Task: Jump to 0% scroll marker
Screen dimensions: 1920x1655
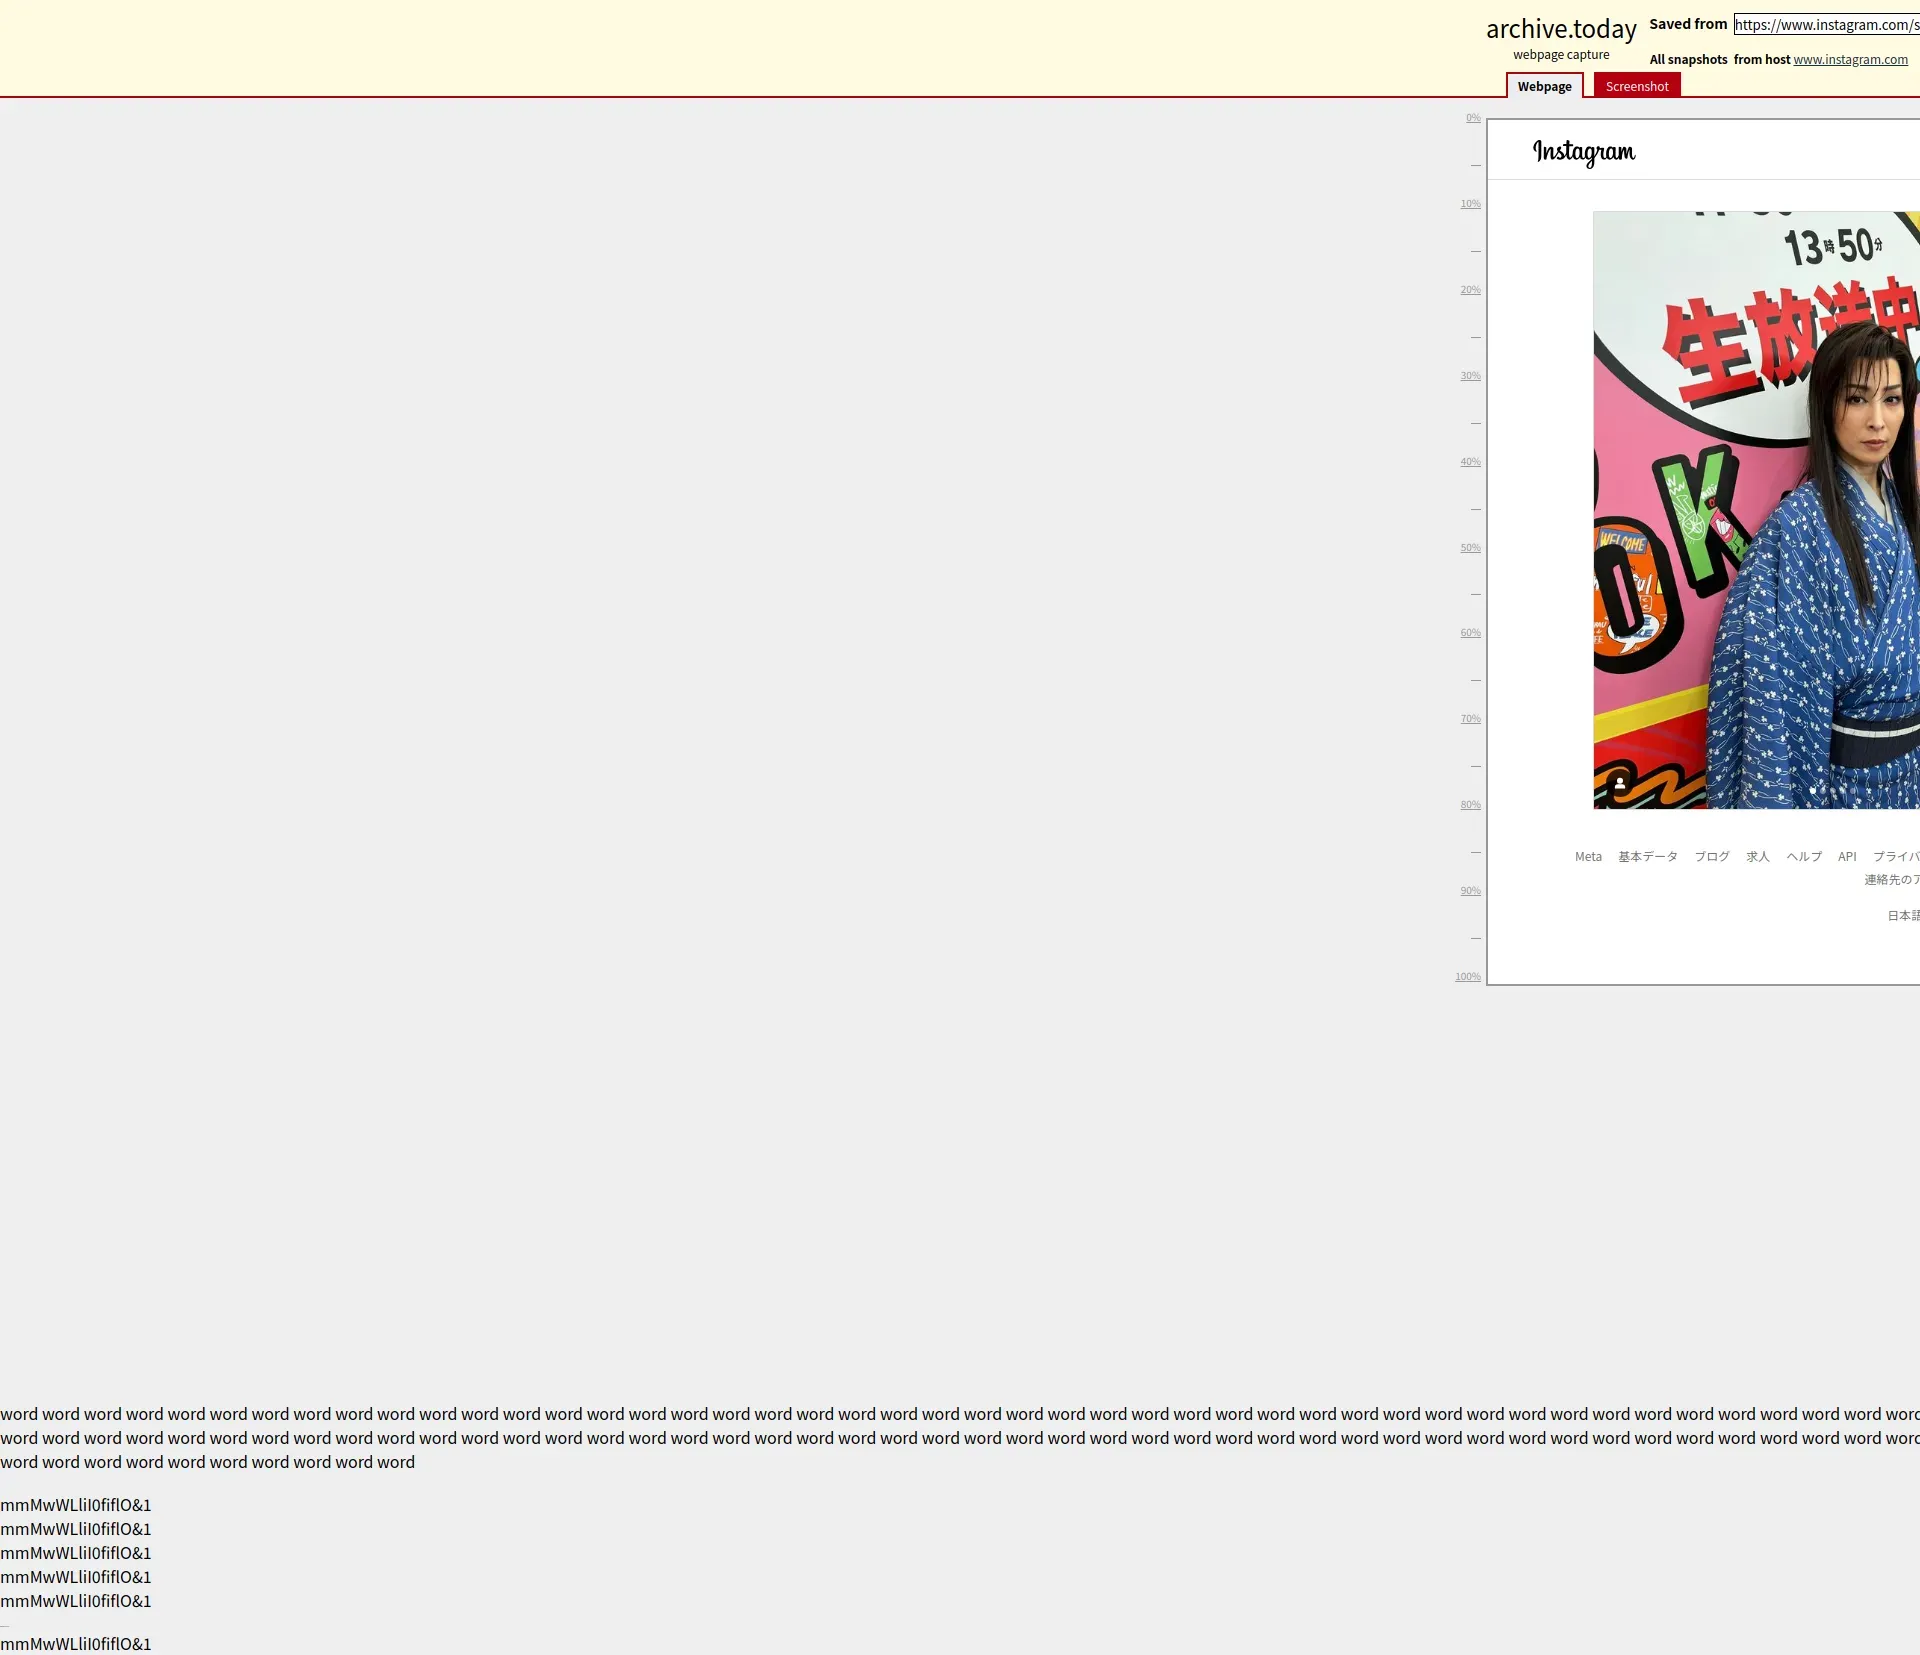Action: coord(1473,118)
